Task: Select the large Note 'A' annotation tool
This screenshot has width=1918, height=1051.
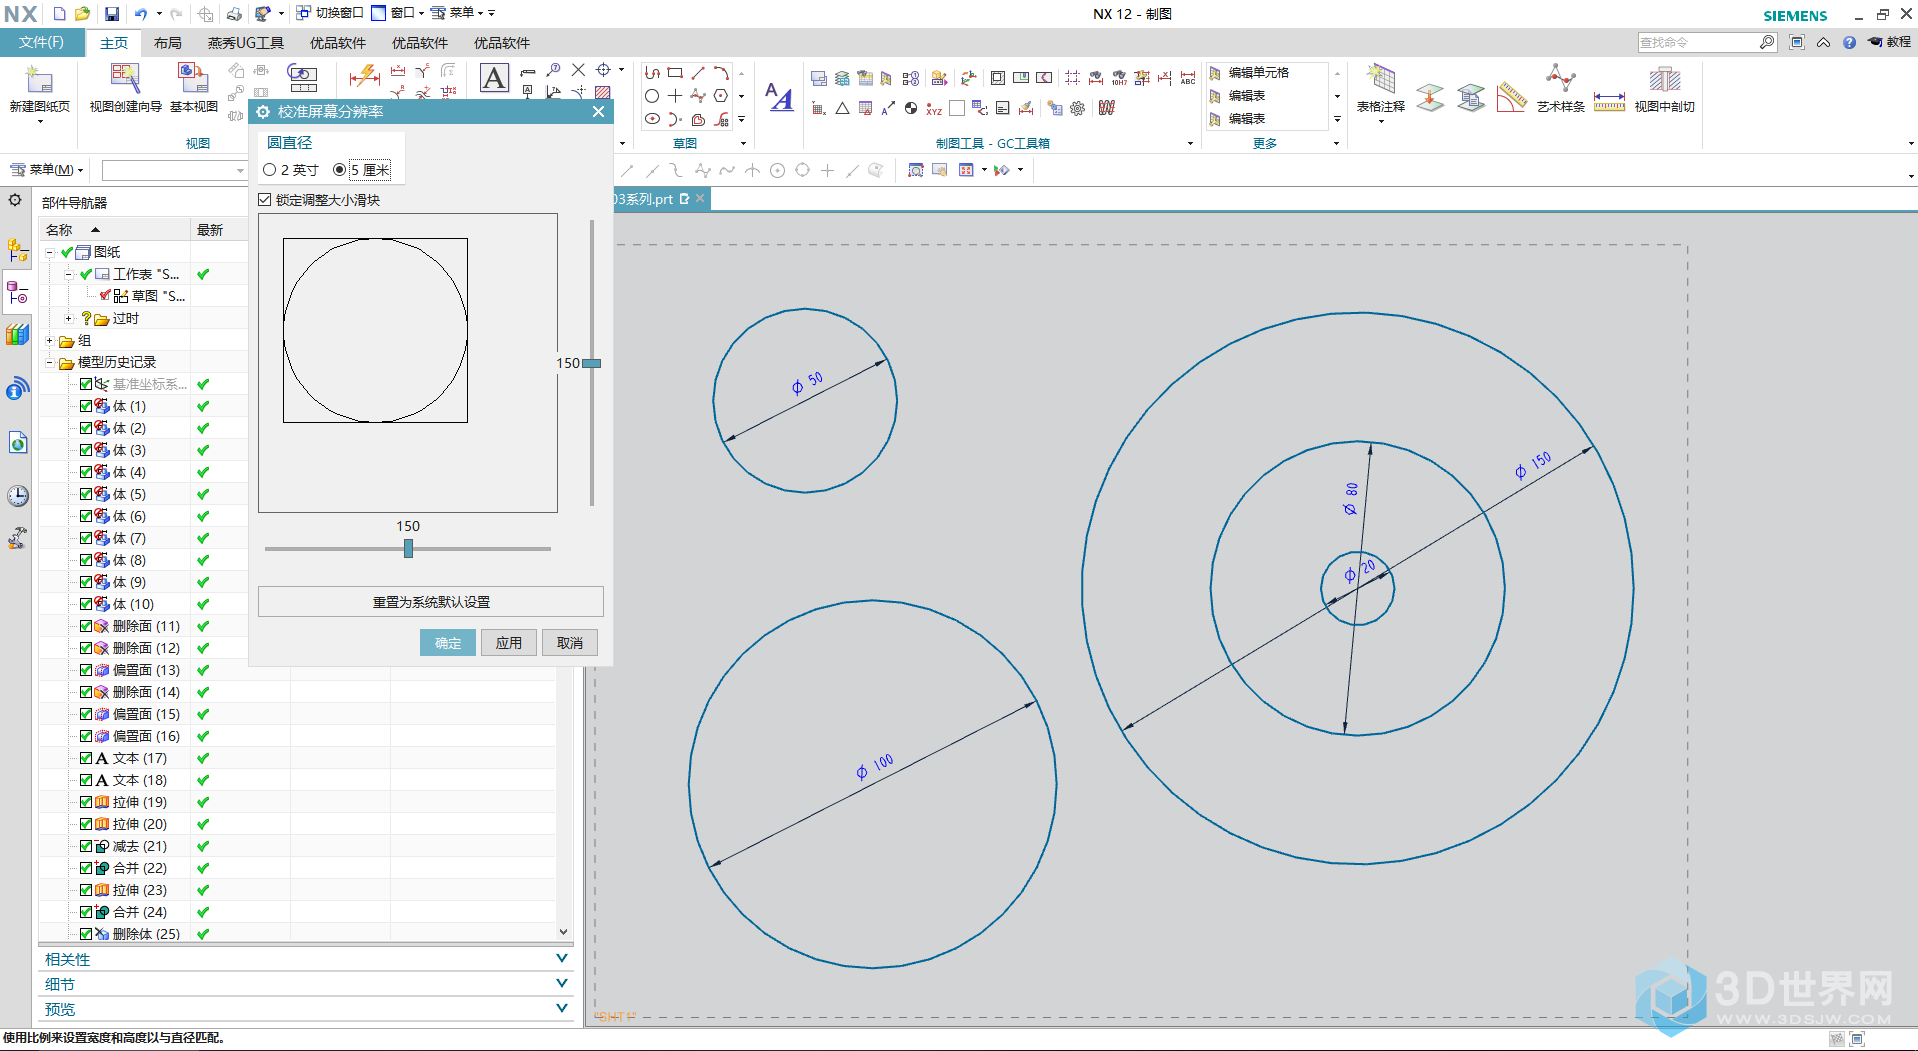Action: (x=494, y=78)
